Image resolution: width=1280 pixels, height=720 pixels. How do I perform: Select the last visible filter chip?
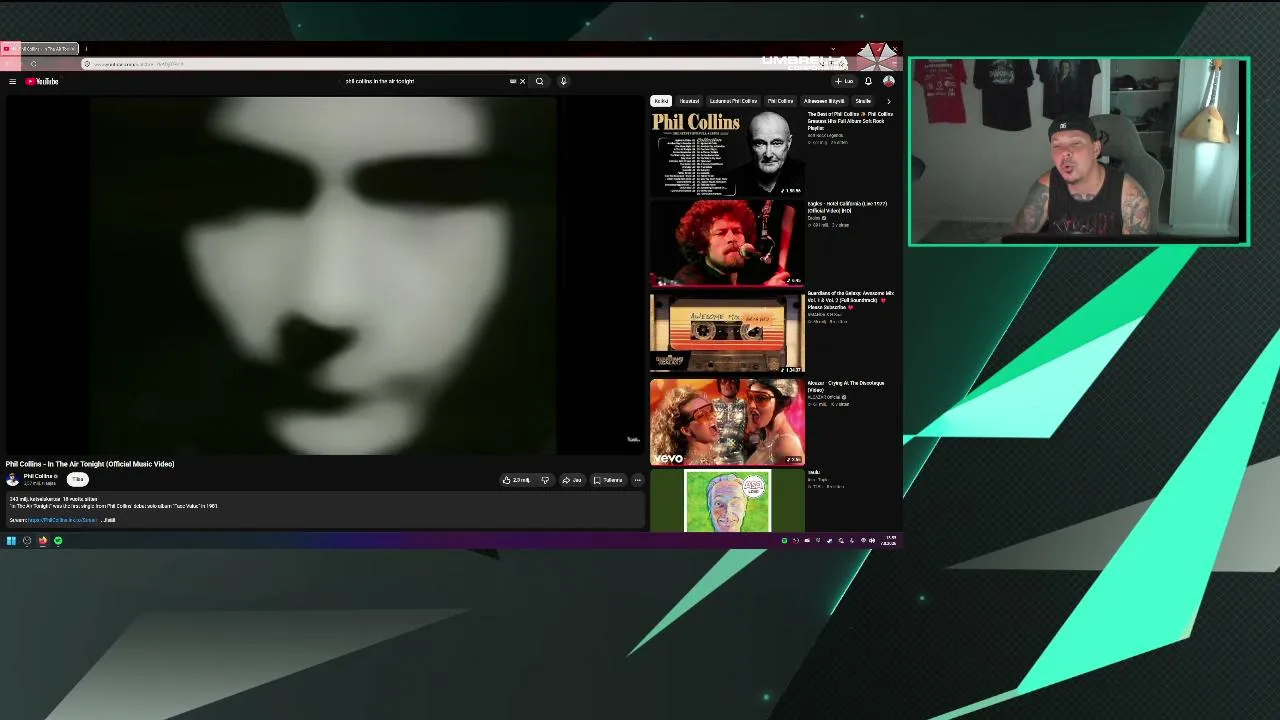(x=863, y=101)
